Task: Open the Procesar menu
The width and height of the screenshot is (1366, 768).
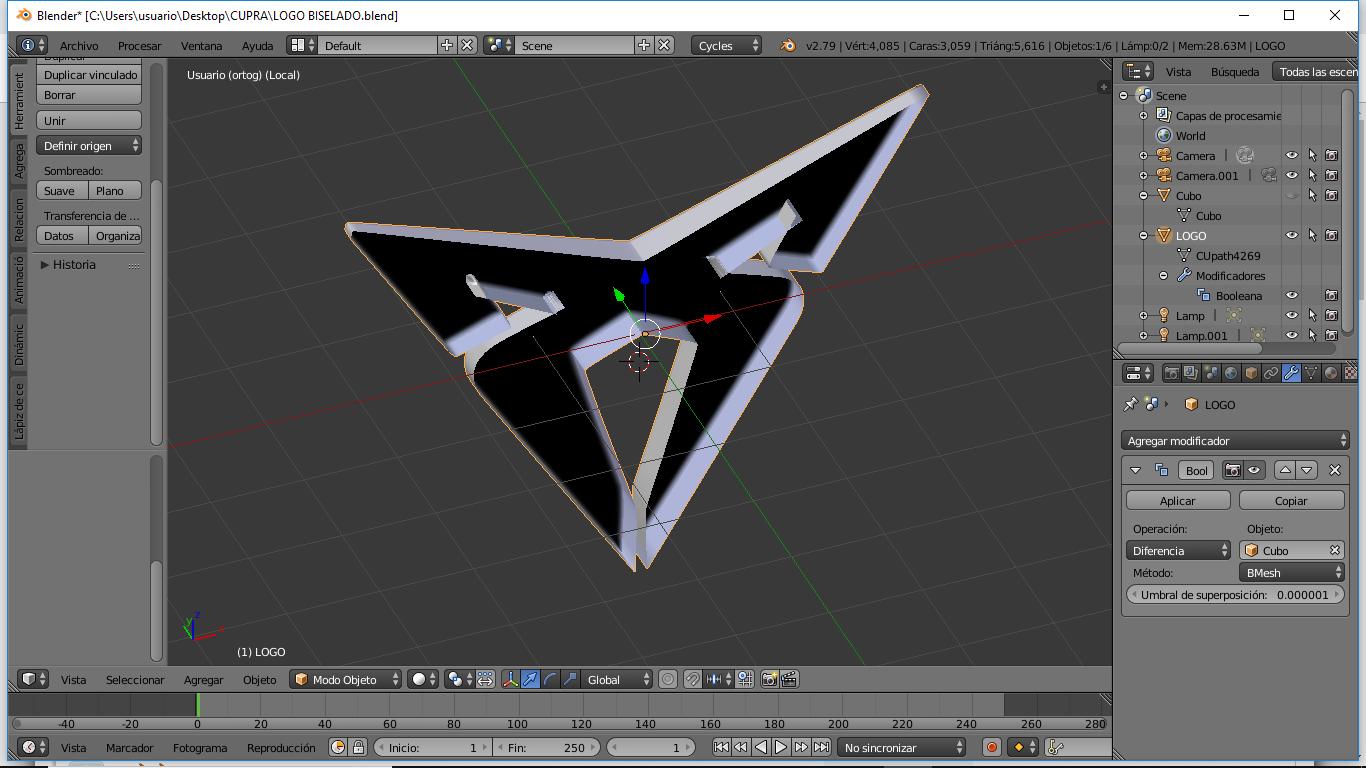Action: tap(139, 45)
